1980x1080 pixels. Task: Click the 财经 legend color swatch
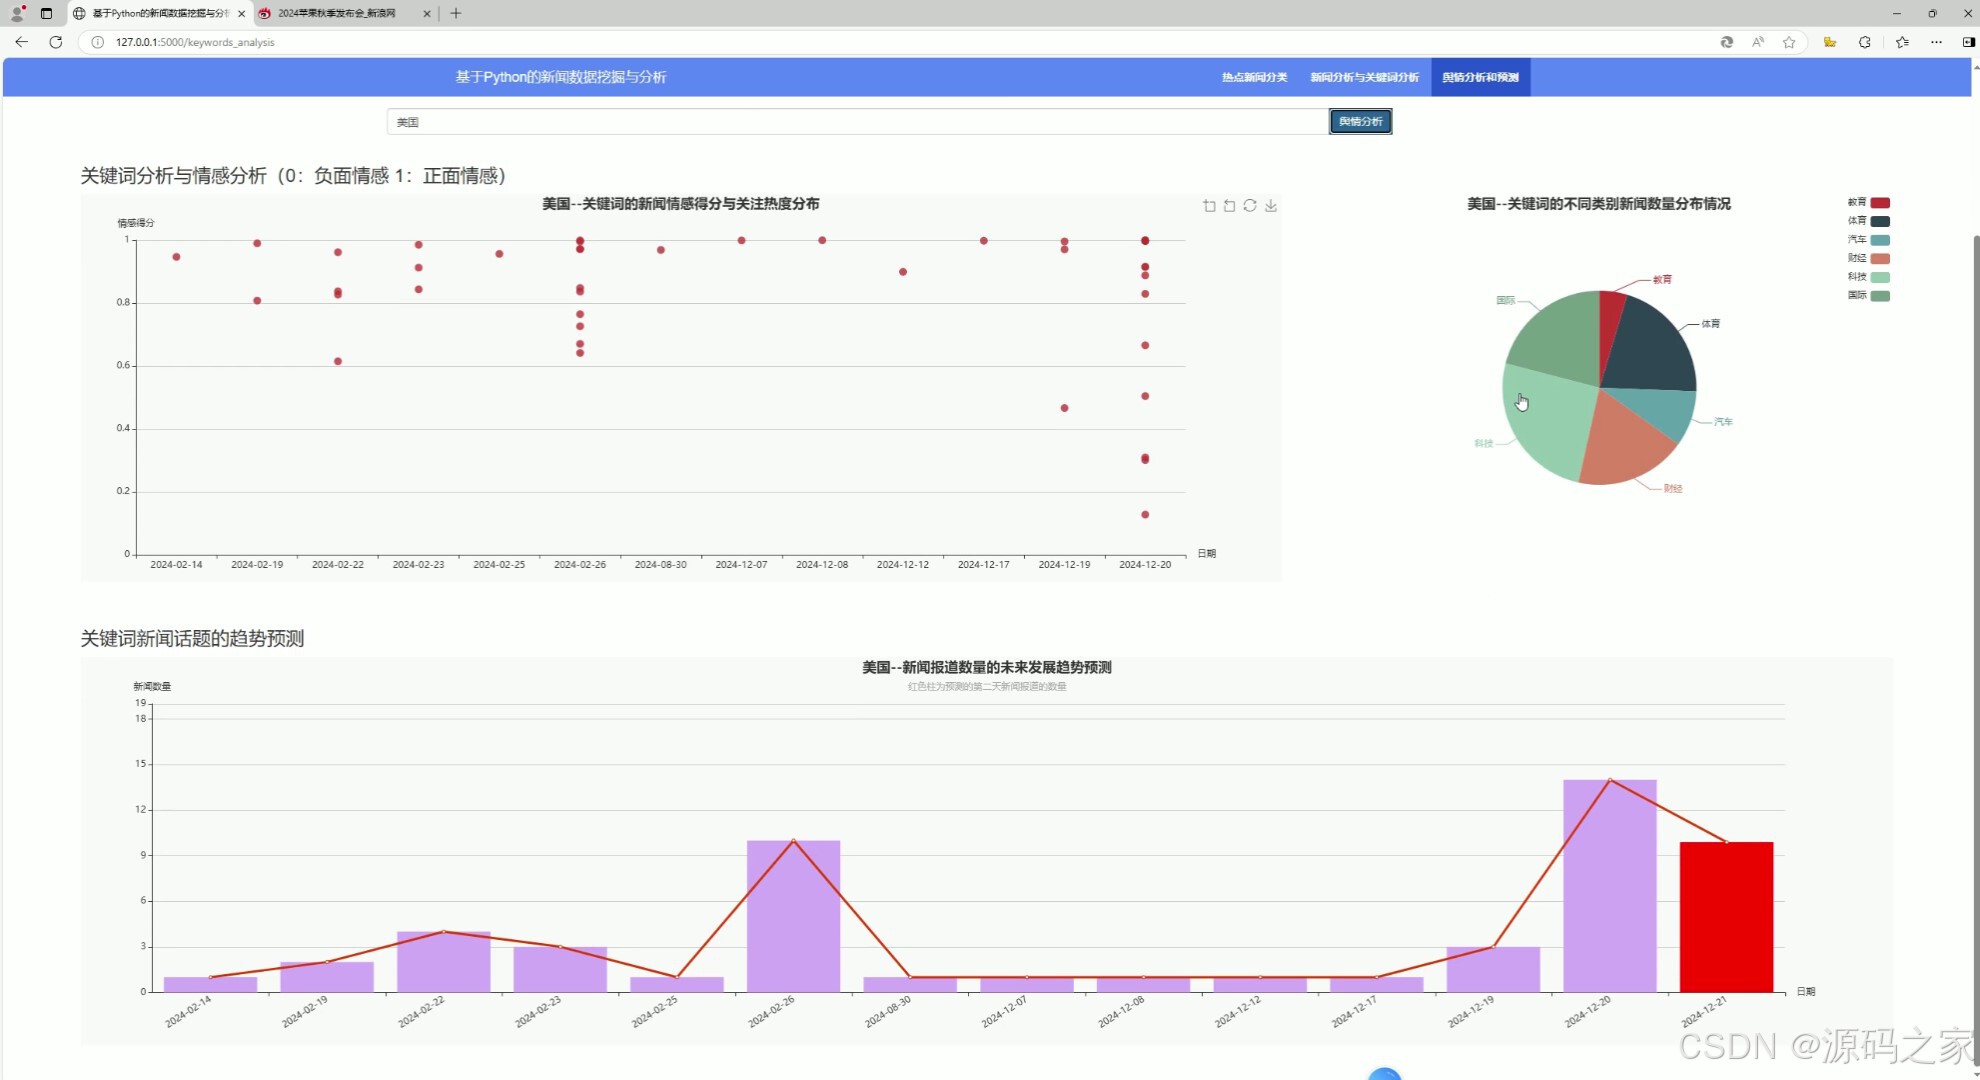[x=1880, y=259]
